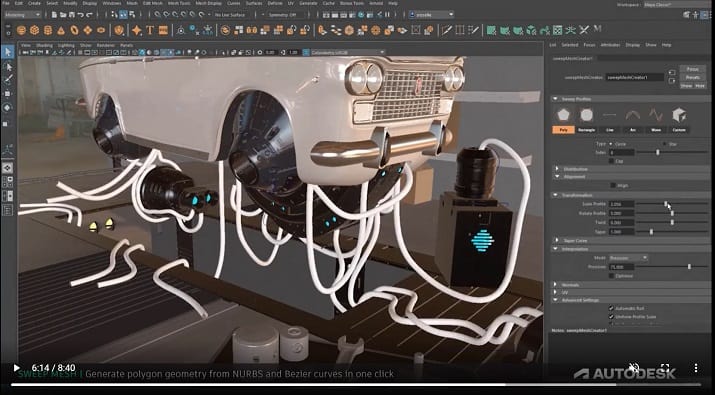
Task: Click the video fullscreen icon
Action: (x=665, y=368)
